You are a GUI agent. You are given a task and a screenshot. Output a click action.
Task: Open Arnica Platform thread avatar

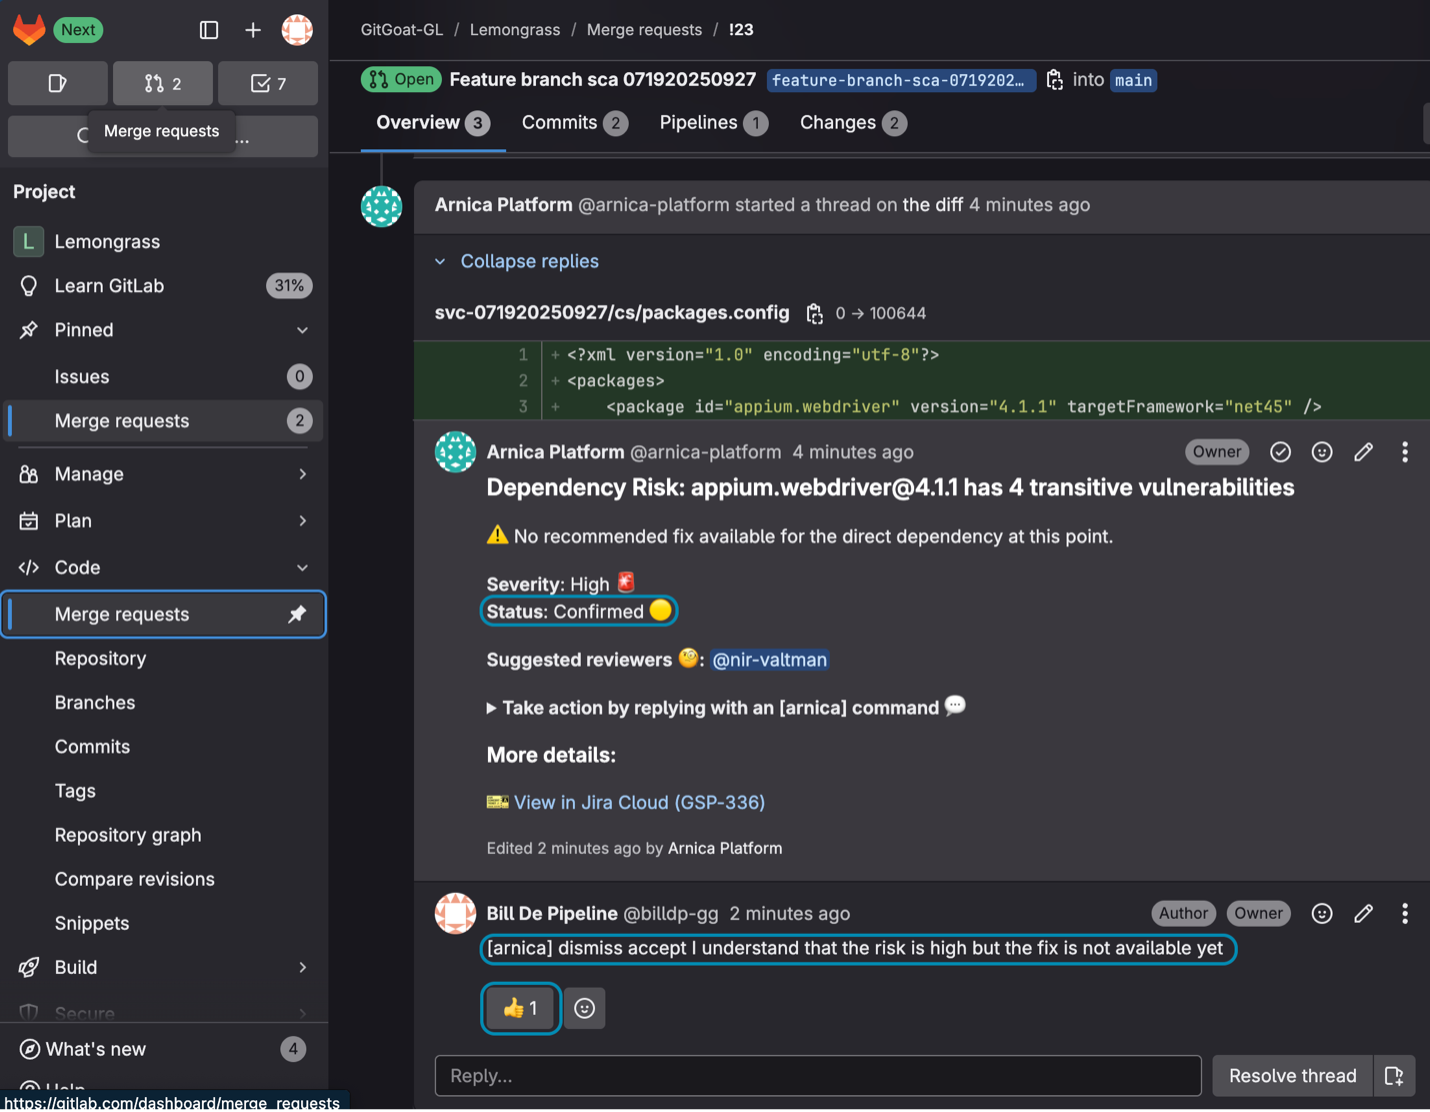(x=381, y=206)
